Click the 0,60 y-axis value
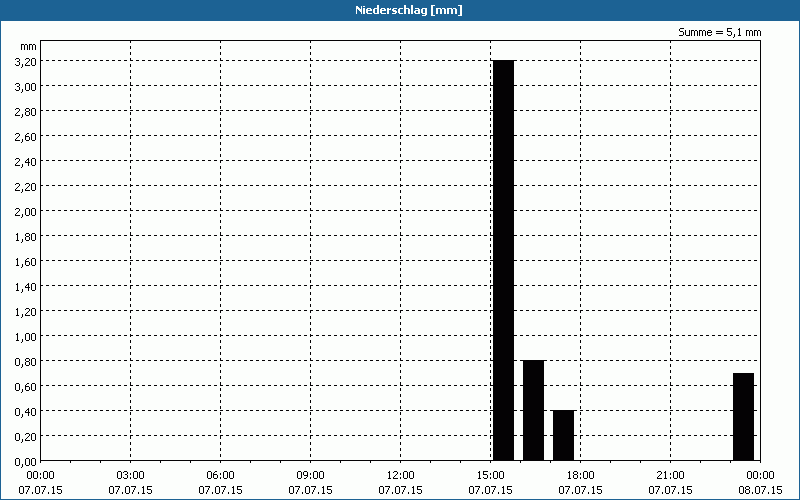Image resolution: width=800 pixels, height=500 pixels. [26, 386]
